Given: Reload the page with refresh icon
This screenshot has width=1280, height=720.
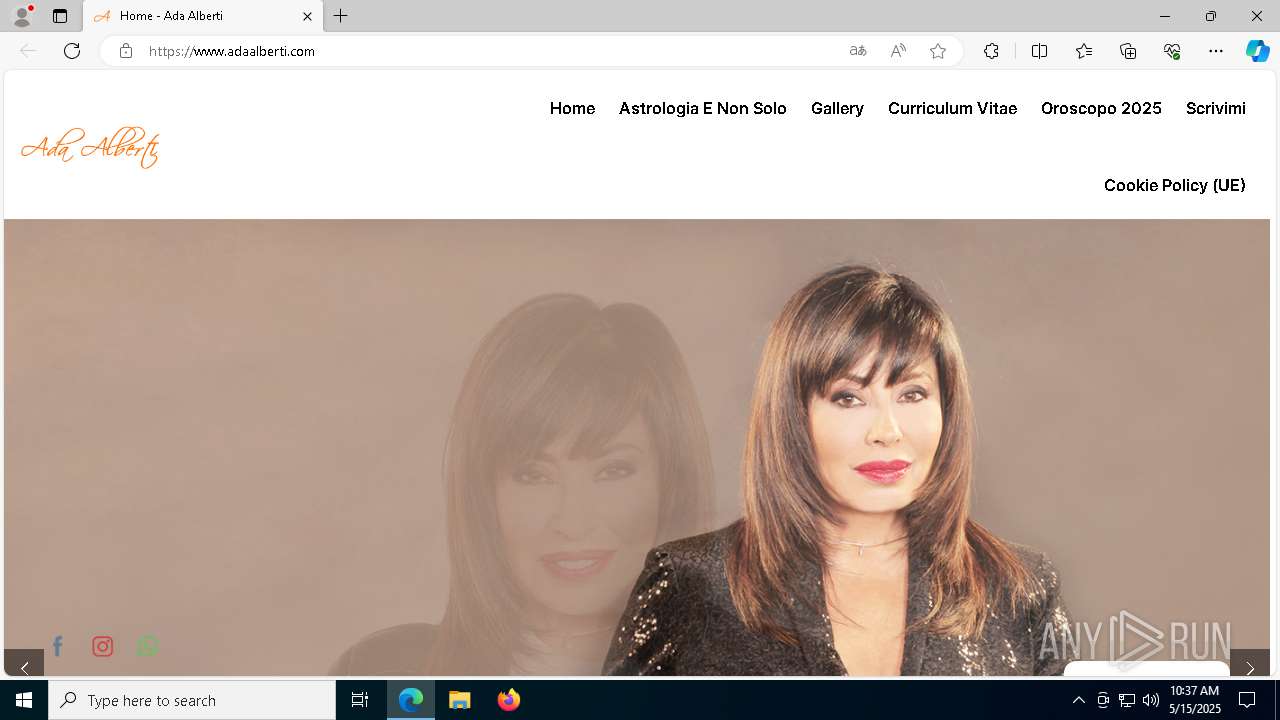Looking at the screenshot, I should point(72,51).
